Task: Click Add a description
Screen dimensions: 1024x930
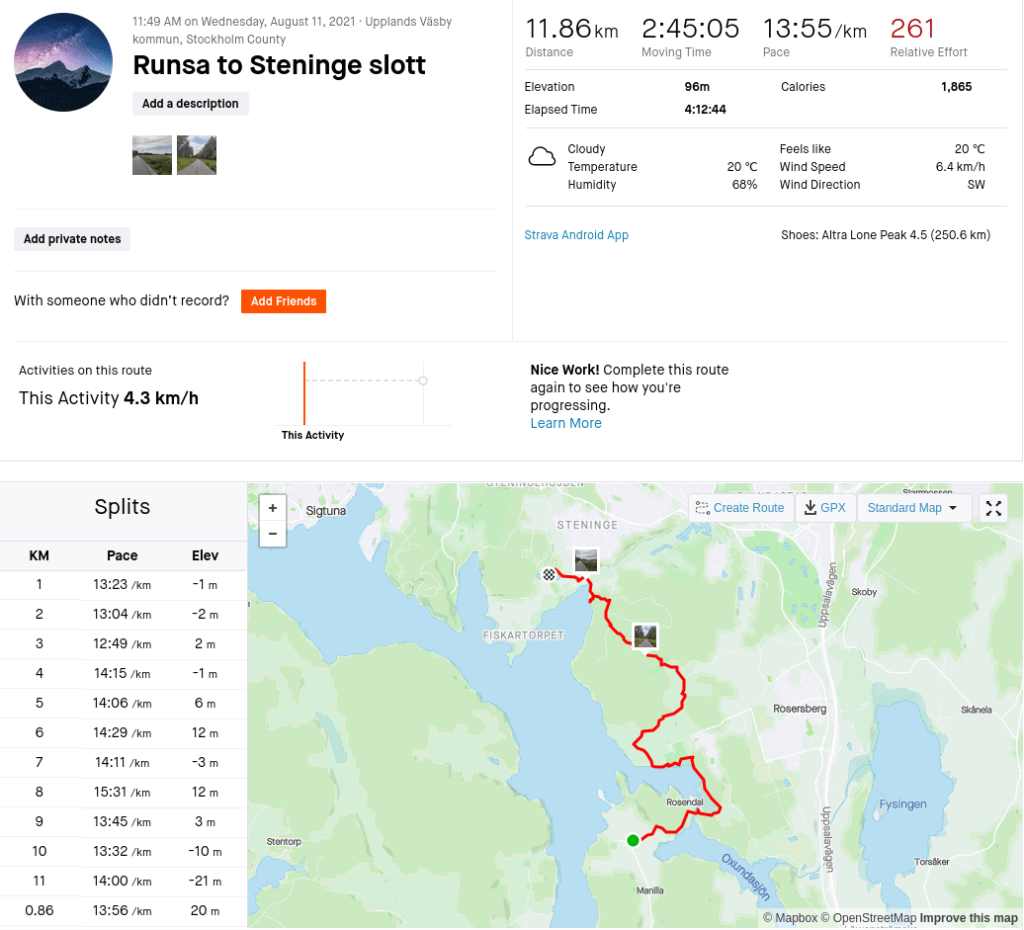Action: click(x=190, y=104)
